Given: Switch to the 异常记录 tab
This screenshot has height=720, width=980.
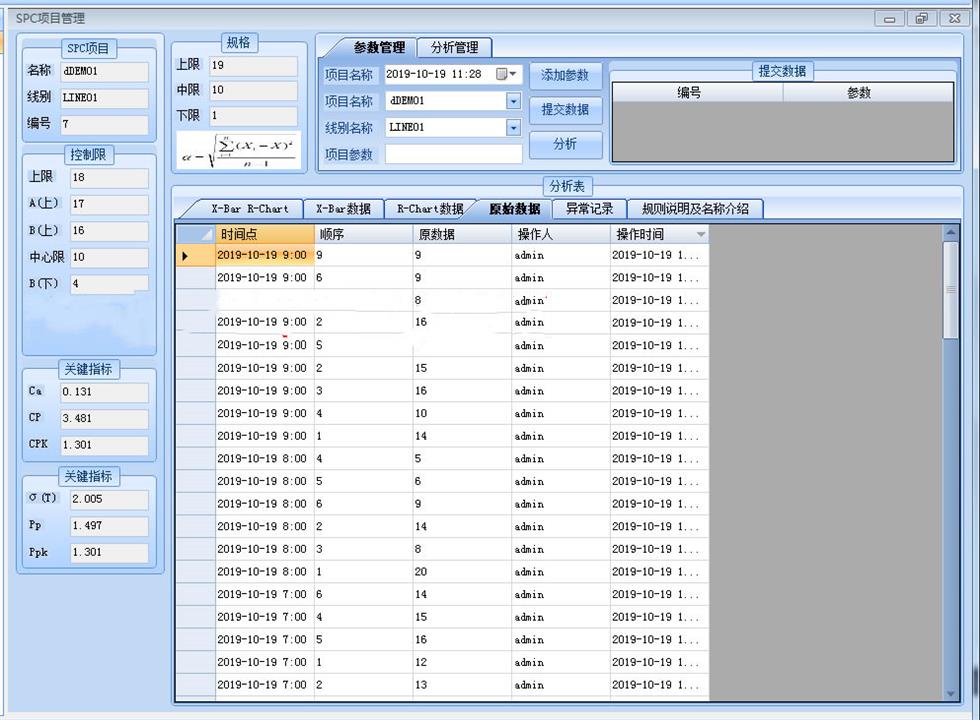Looking at the screenshot, I should click(589, 209).
